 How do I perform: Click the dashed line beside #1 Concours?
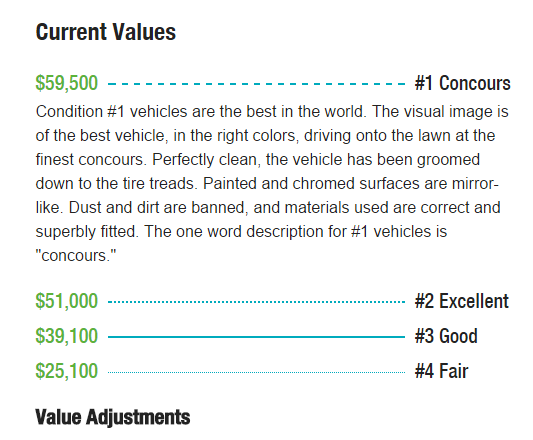tap(257, 84)
